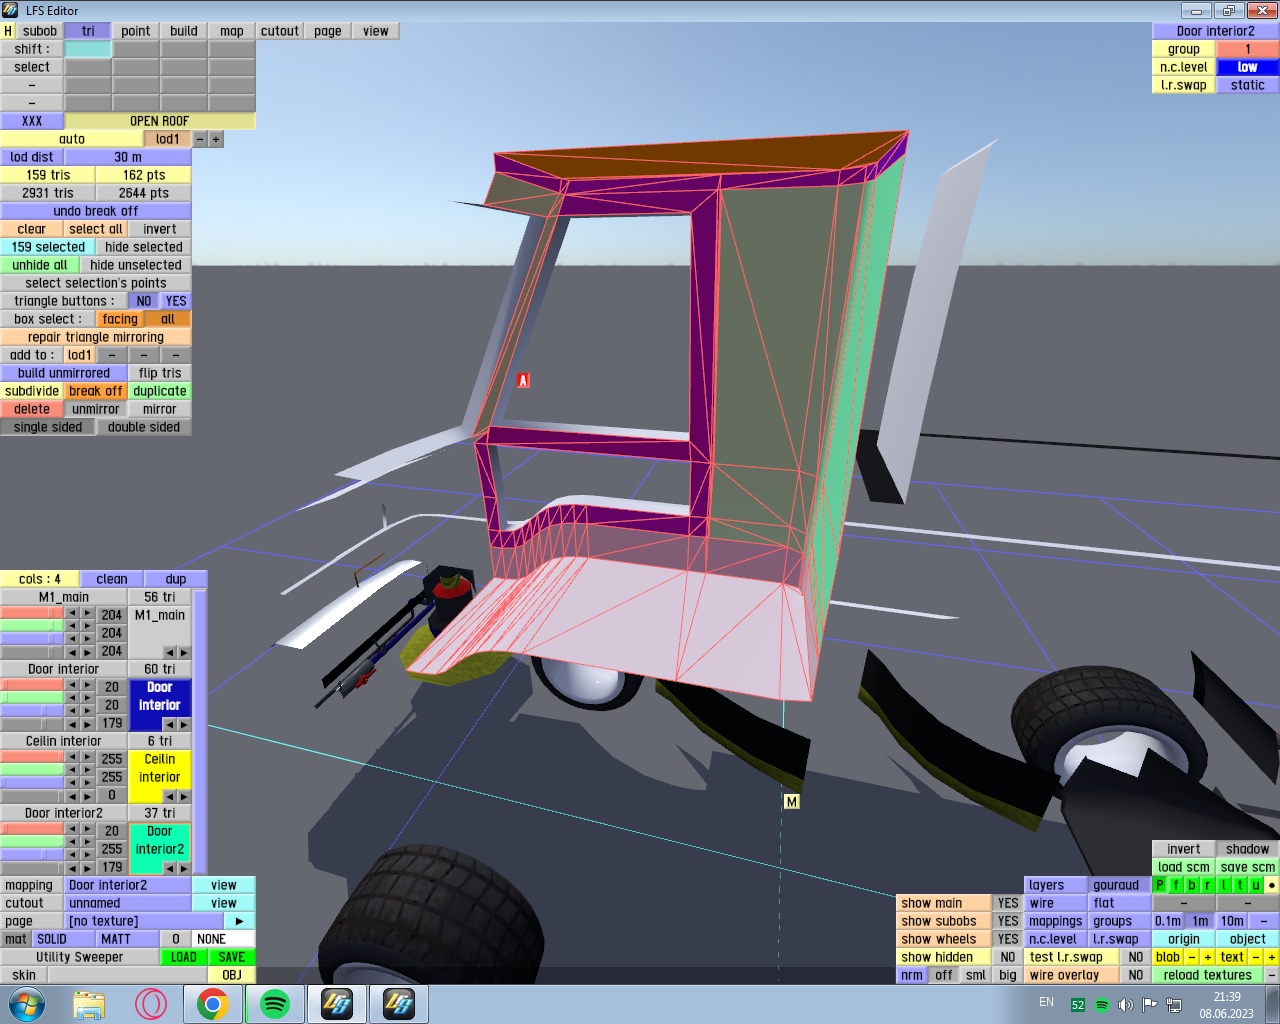This screenshot has height=1024, width=1280.
Task: Click the minus button next to lod1
Action: (200, 139)
